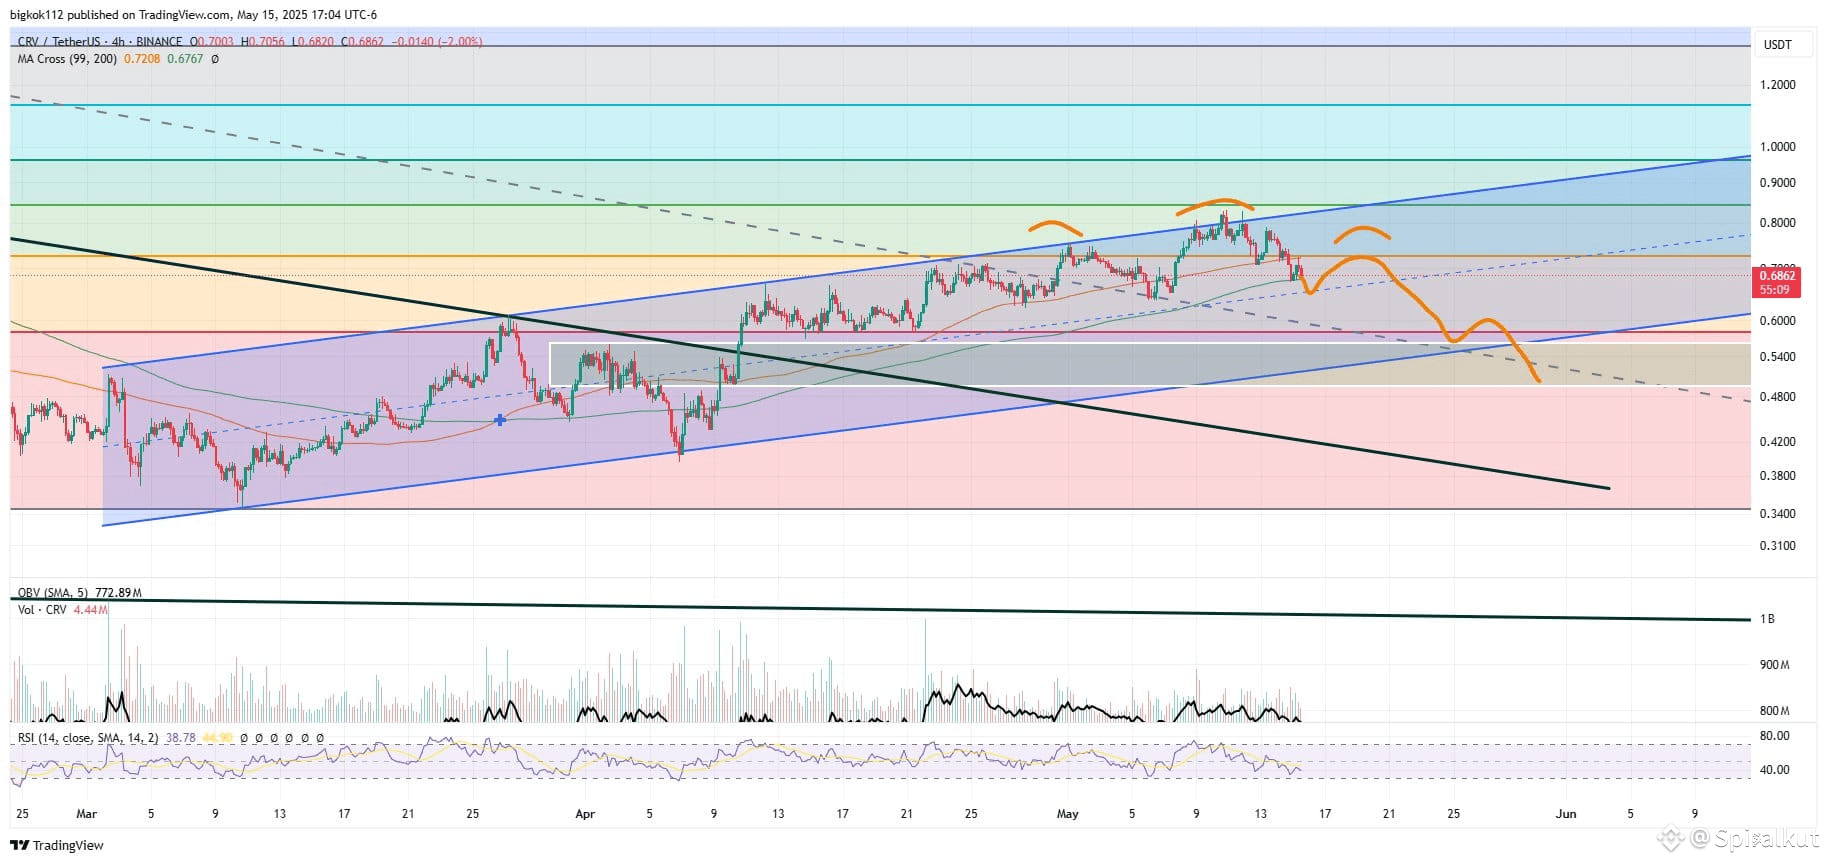Viewport: 1827px width, 863px height.
Task: Click the volume value 4.44M
Action: coord(91,609)
